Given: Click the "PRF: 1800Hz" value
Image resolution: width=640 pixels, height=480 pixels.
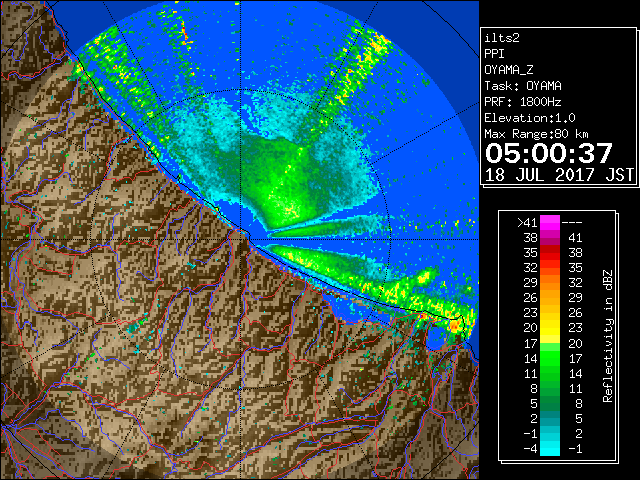Looking at the screenshot, I should point(523,102).
